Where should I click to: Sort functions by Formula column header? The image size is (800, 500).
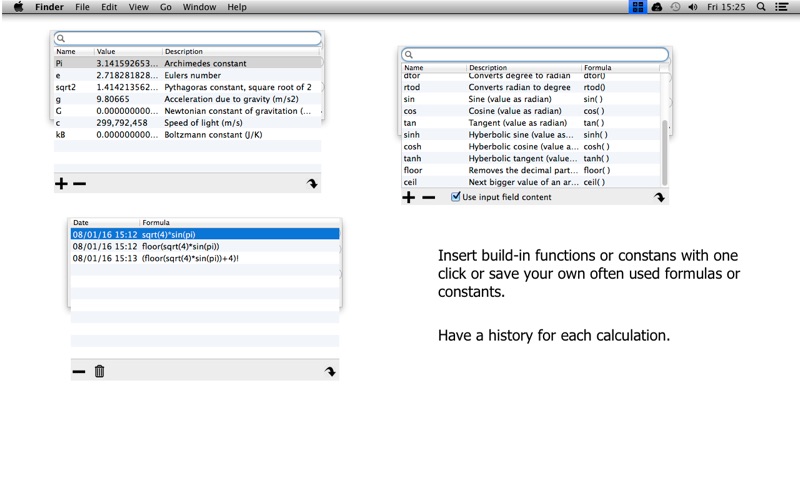[620, 67]
